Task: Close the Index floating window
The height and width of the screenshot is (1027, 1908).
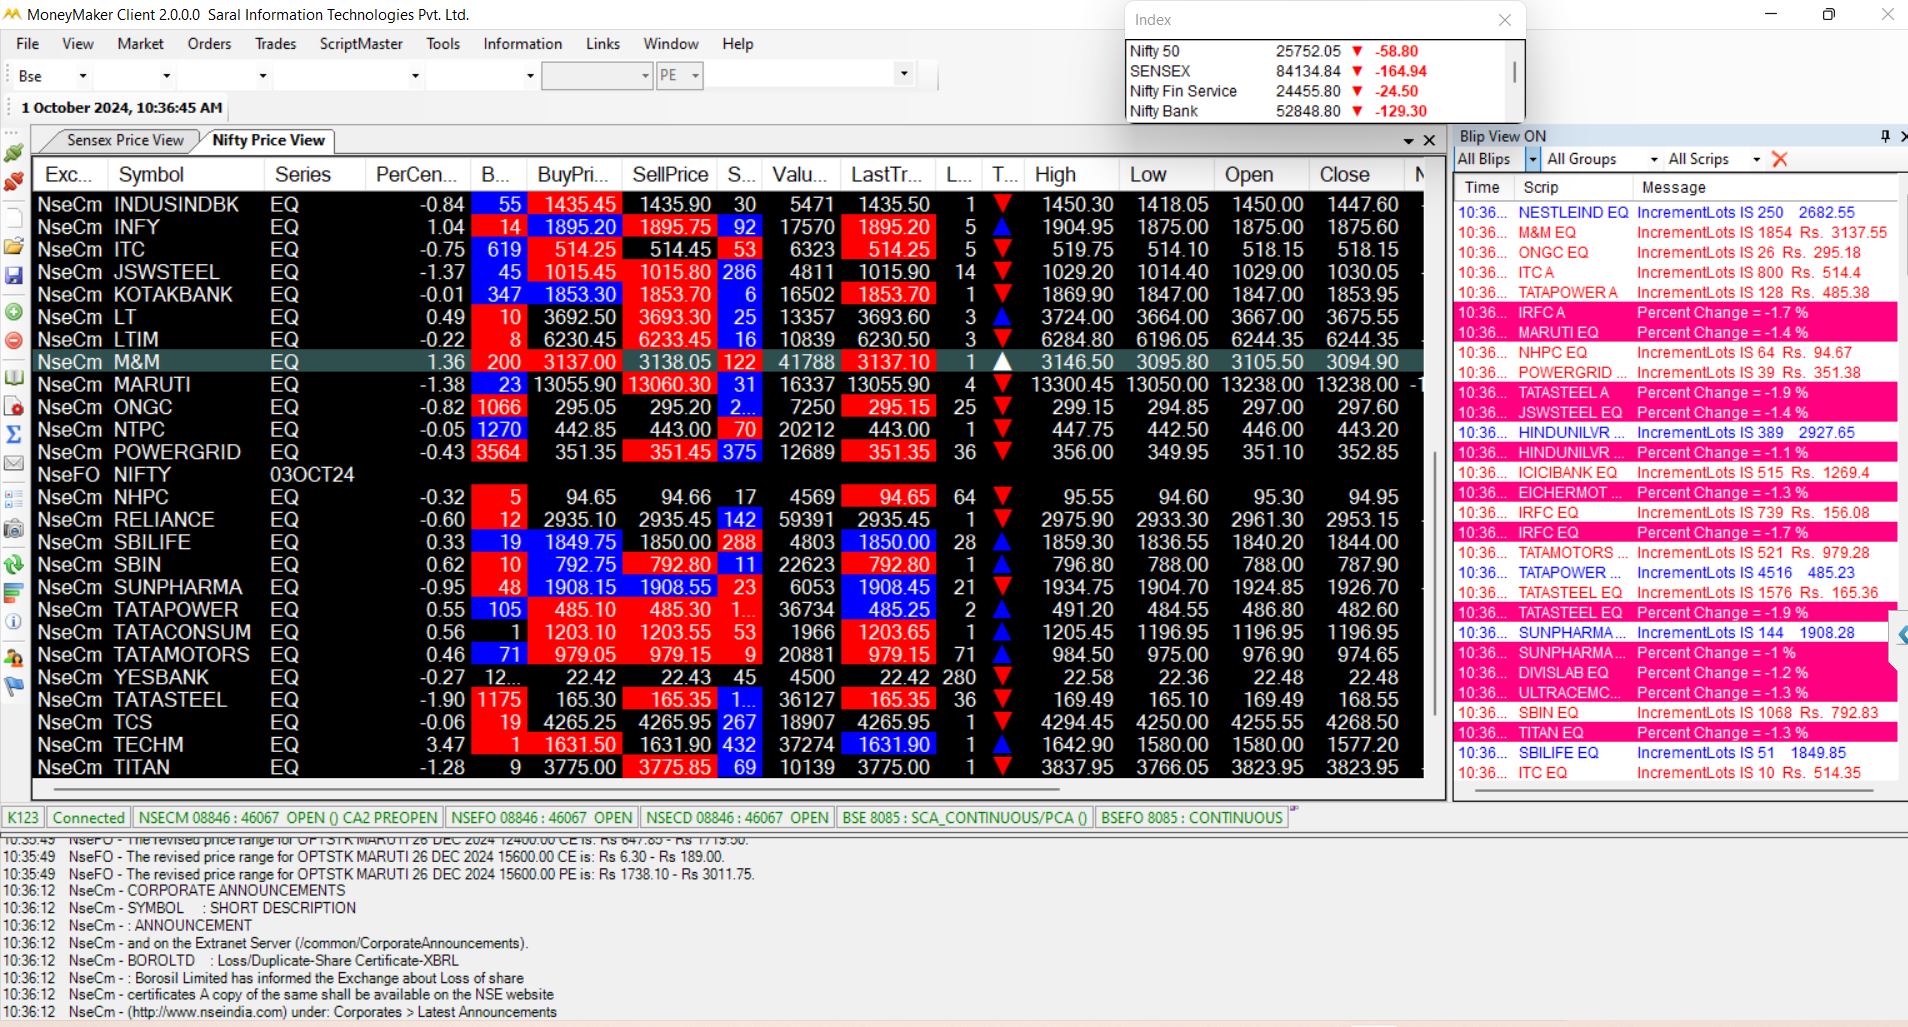Action: tap(1504, 20)
